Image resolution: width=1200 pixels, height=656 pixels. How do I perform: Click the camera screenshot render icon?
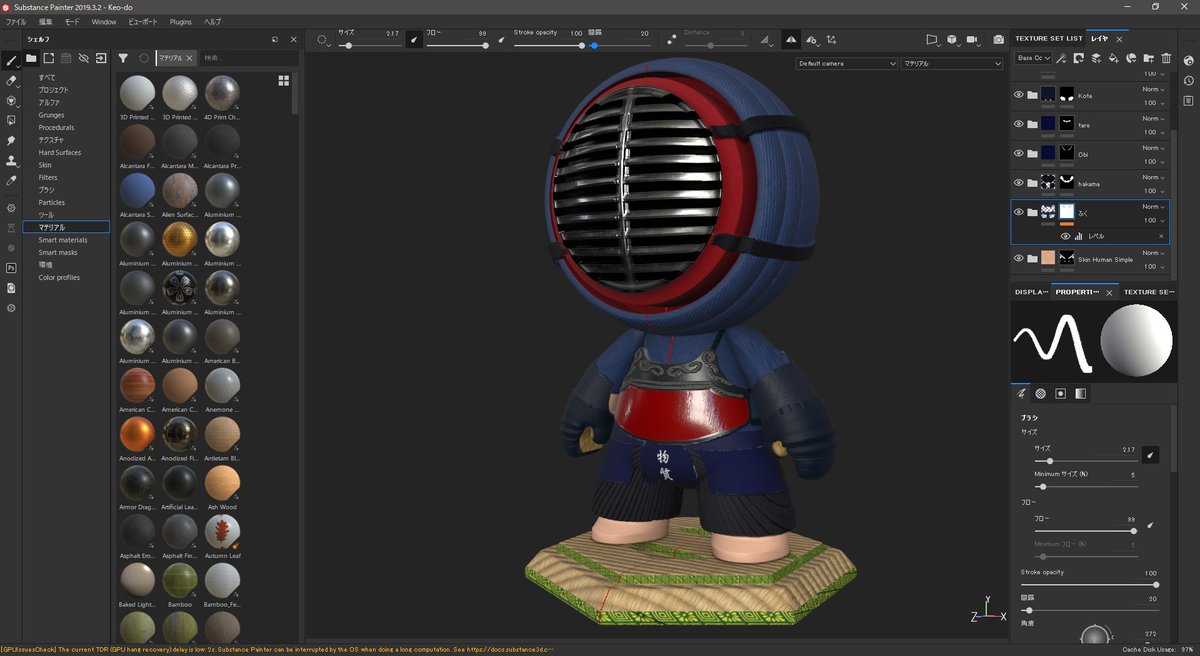tap(998, 40)
